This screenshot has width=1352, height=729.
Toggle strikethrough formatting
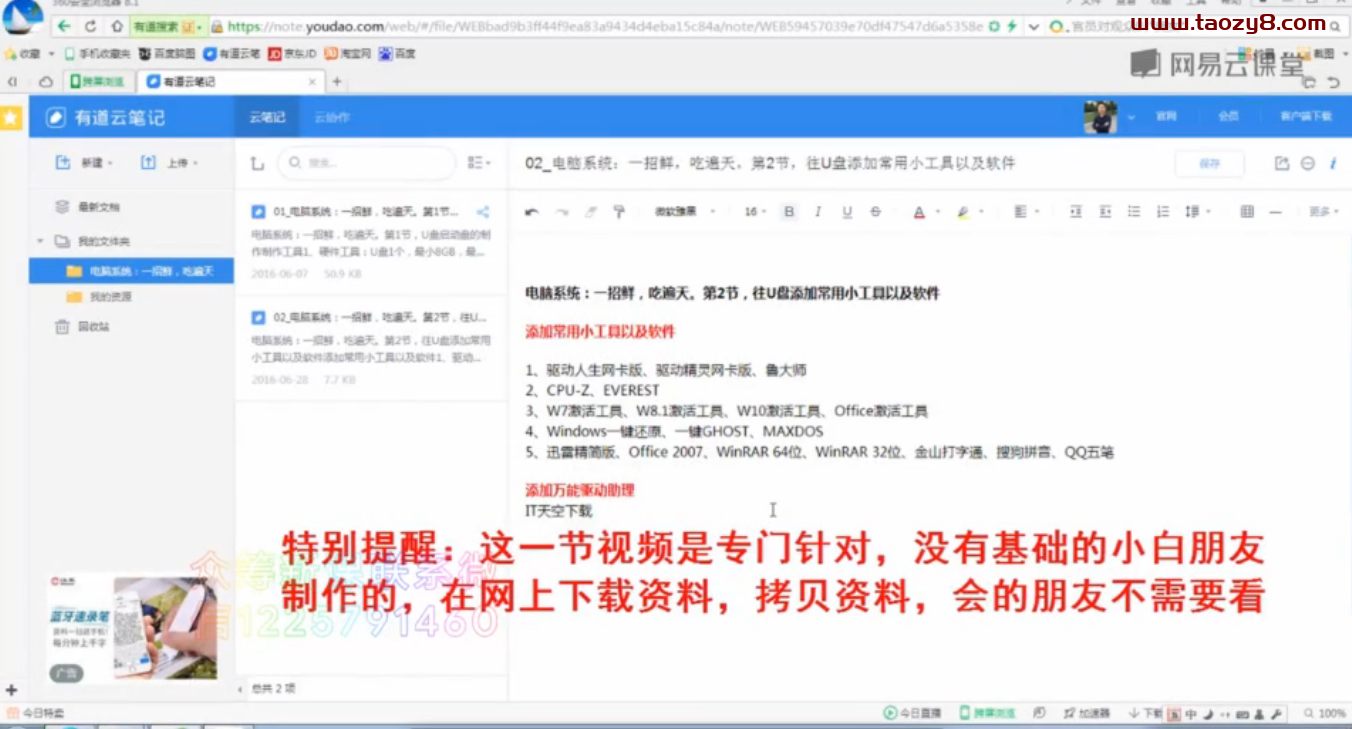[x=876, y=212]
